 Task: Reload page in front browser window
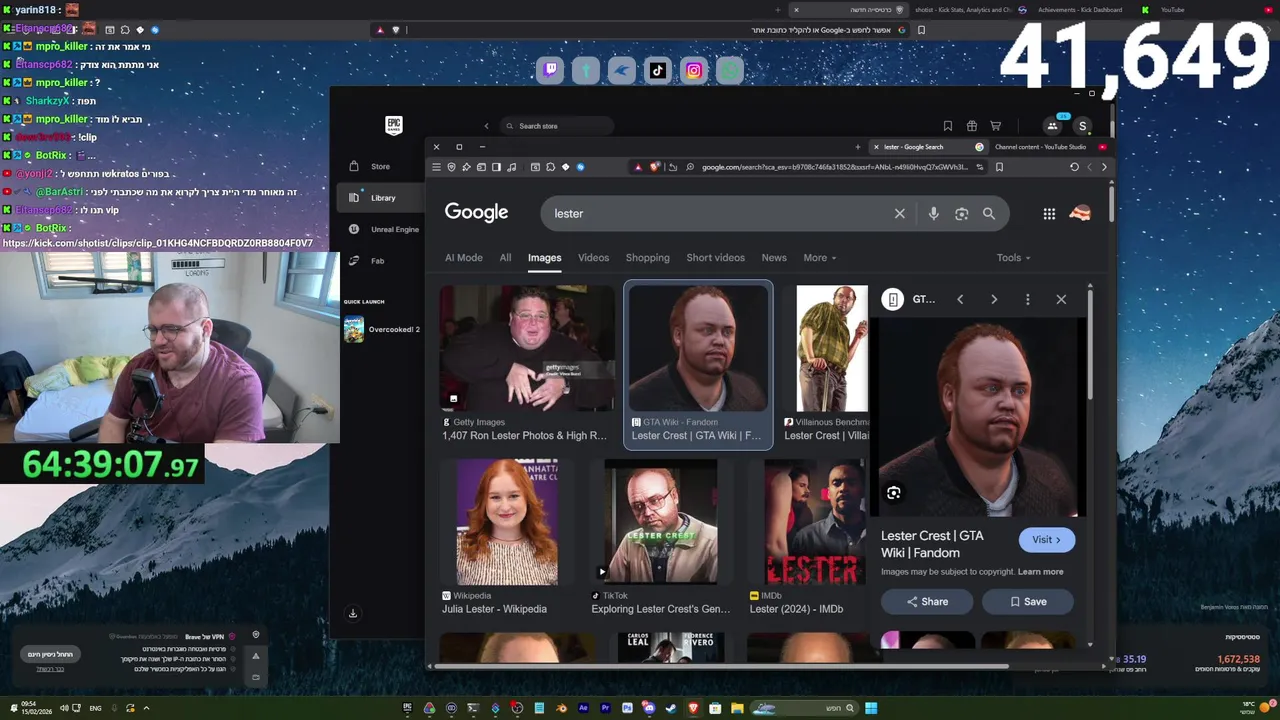coord(1074,167)
